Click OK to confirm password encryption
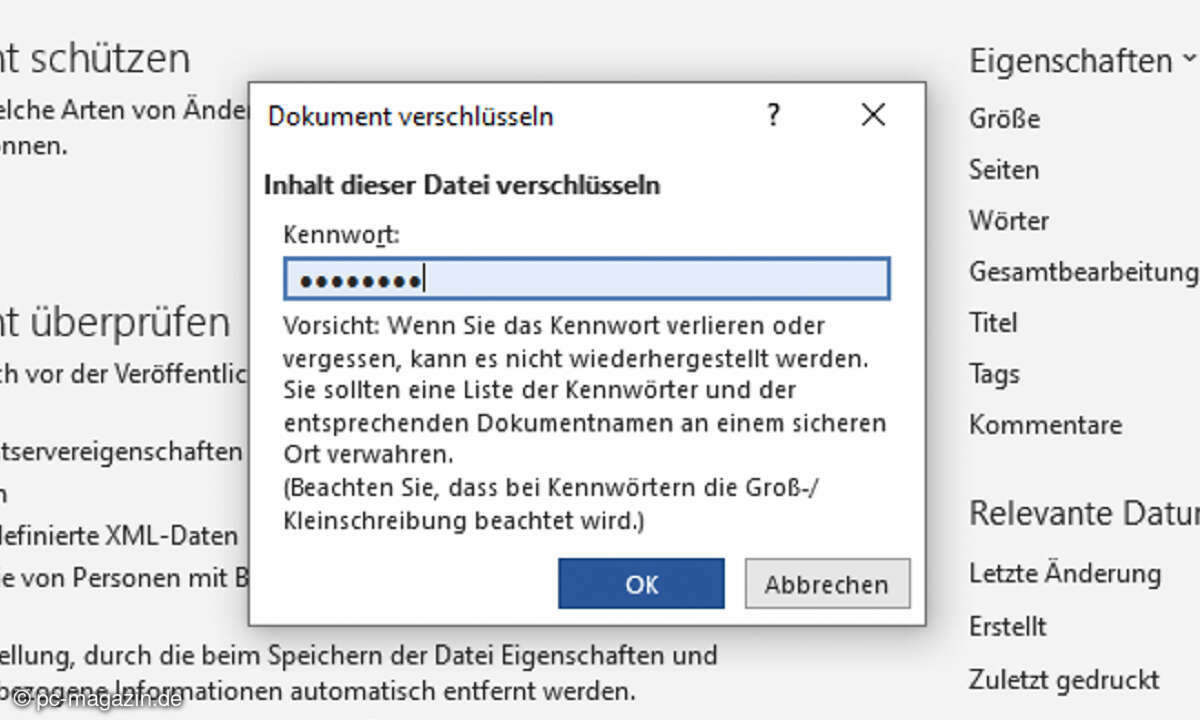The height and width of the screenshot is (720, 1200). pos(641,584)
